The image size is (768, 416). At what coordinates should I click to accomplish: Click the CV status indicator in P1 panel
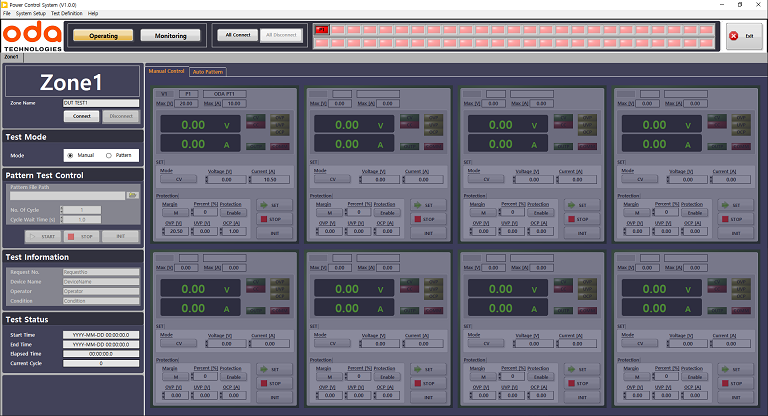click(256, 118)
